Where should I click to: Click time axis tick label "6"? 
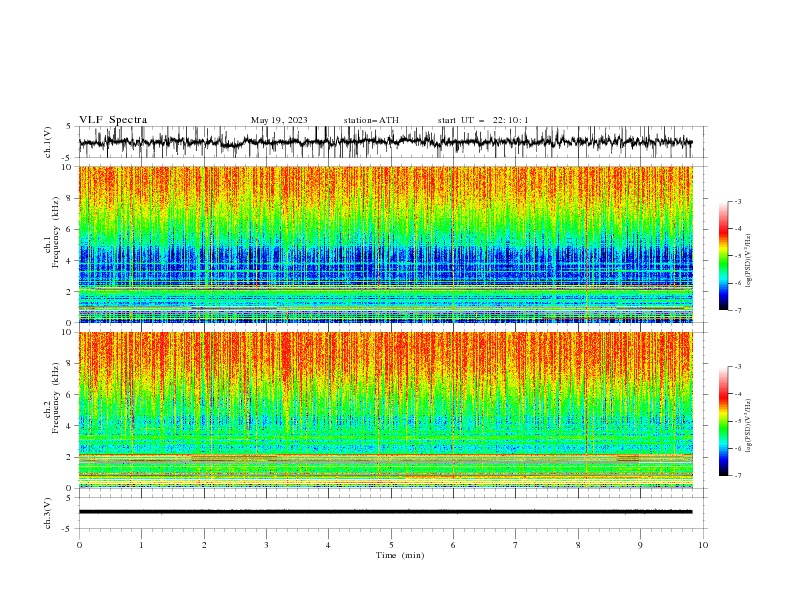coord(453,545)
